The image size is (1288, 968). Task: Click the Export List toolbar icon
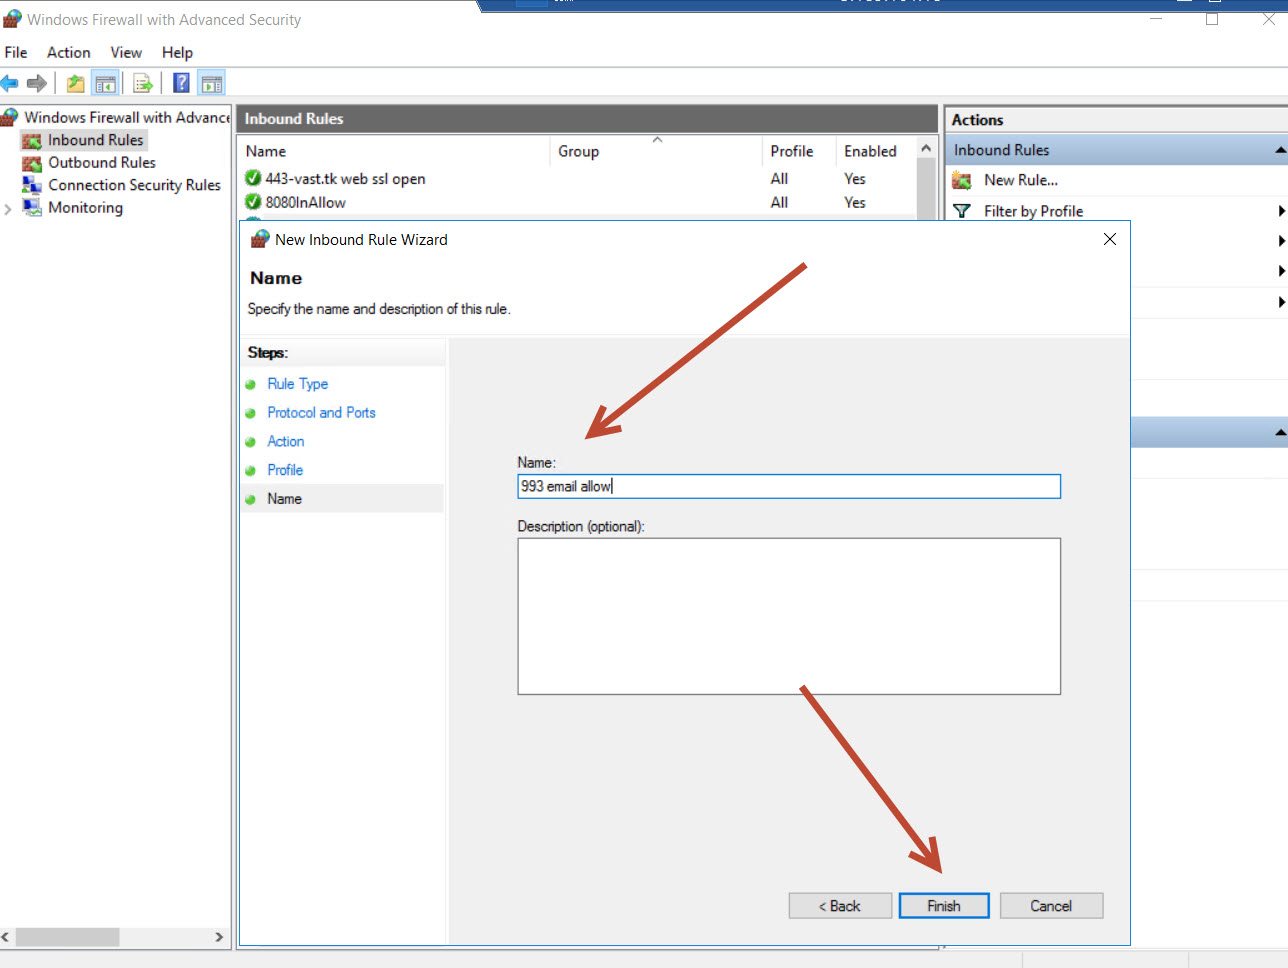pyautogui.click(x=142, y=83)
